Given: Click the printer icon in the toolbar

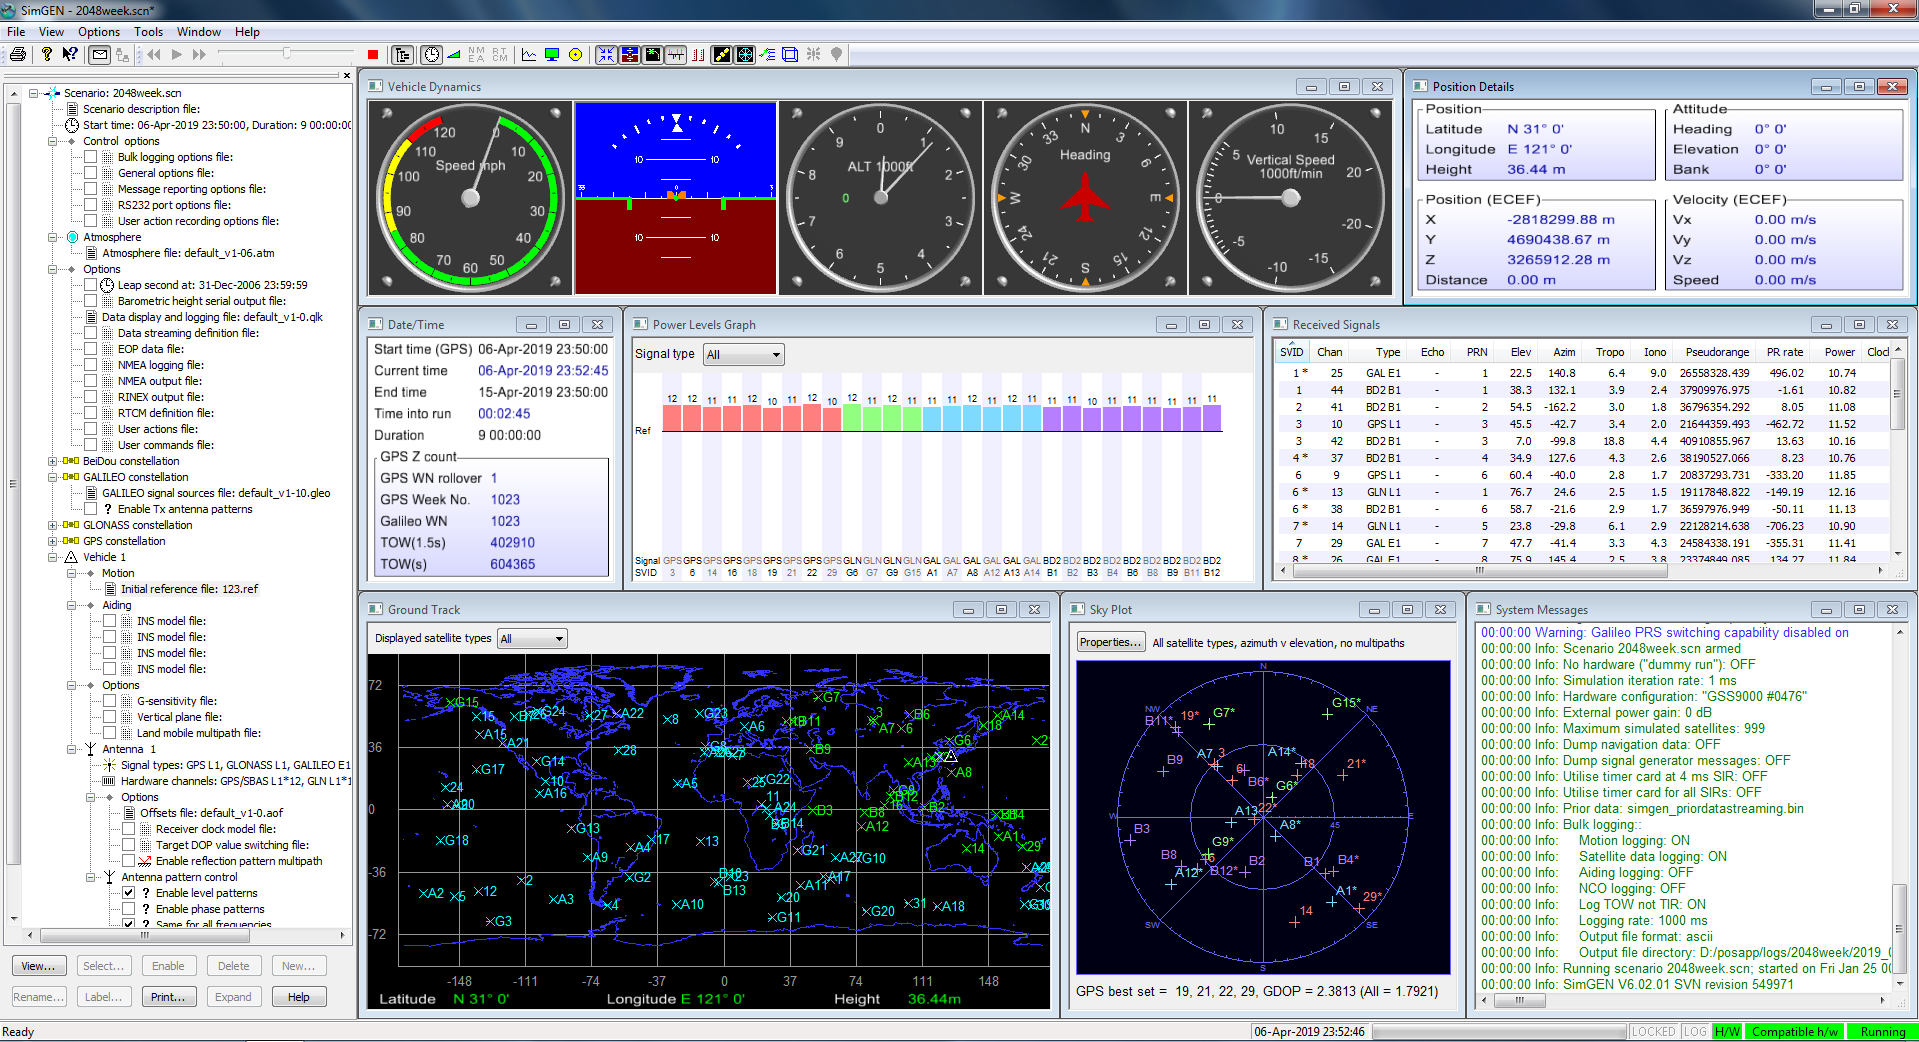Looking at the screenshot, I should pos(17,55).
